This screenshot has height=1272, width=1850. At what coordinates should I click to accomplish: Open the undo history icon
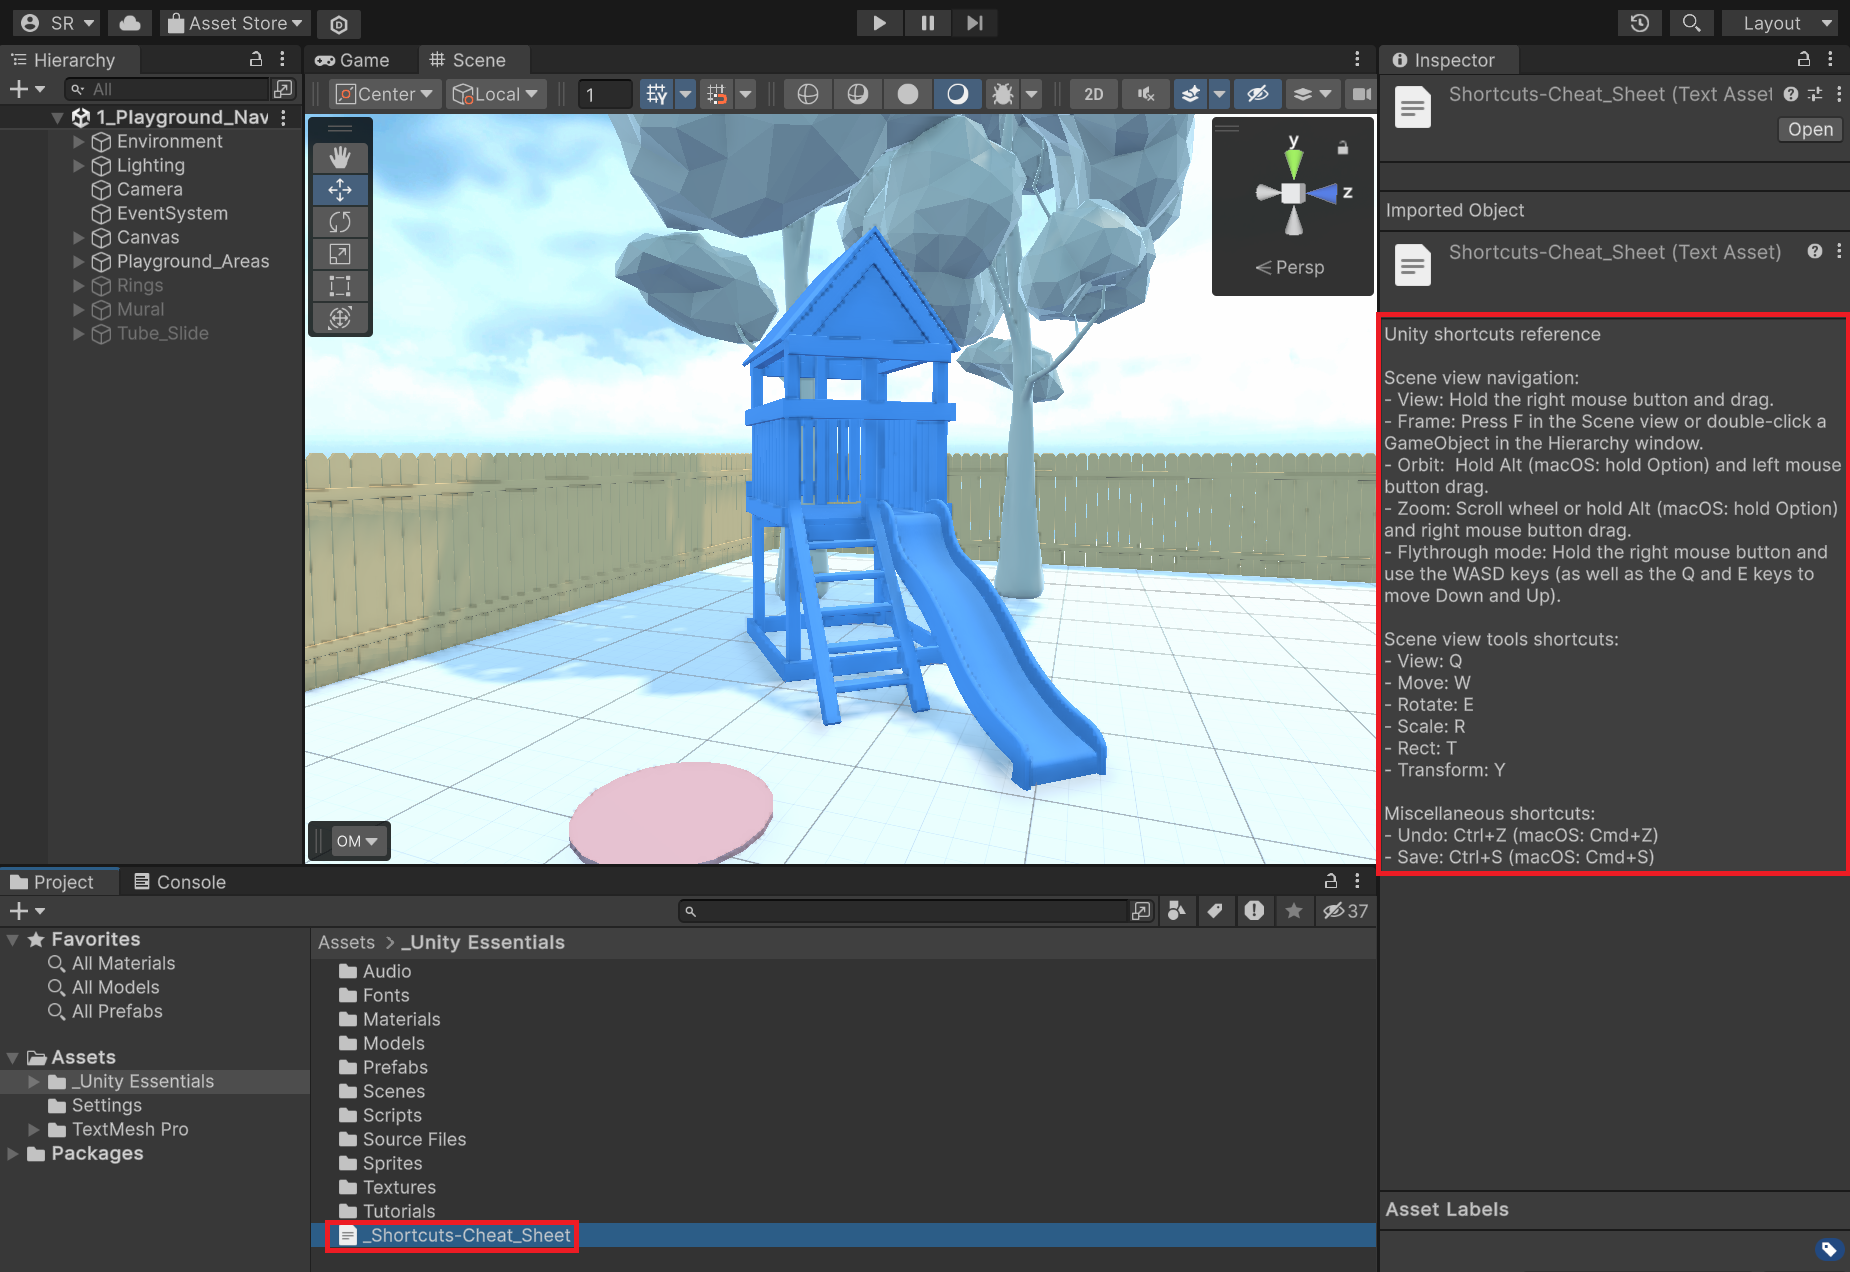(1639, 23)
